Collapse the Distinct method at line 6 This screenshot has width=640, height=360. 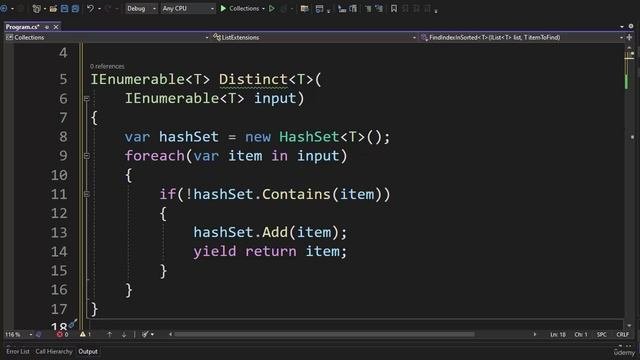tap(87, 98)
